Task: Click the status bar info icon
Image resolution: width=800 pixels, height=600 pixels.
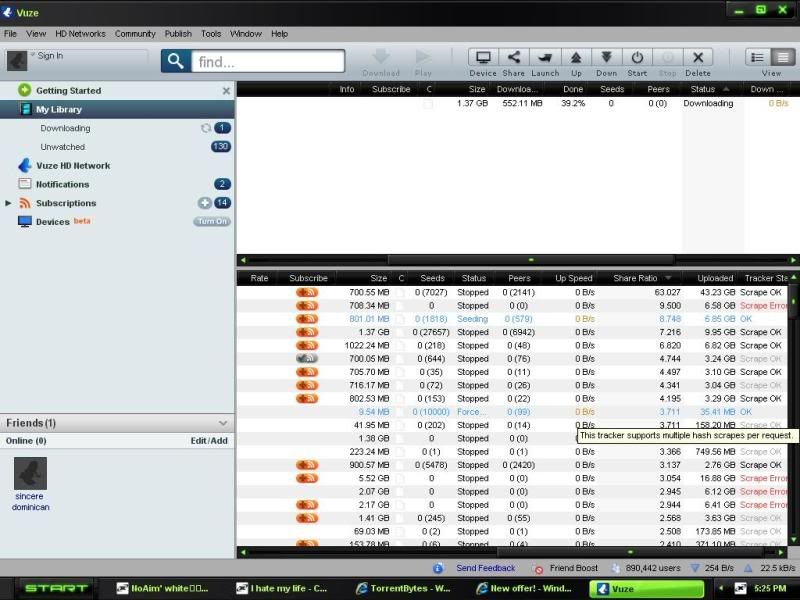Action: click(438, 568)
